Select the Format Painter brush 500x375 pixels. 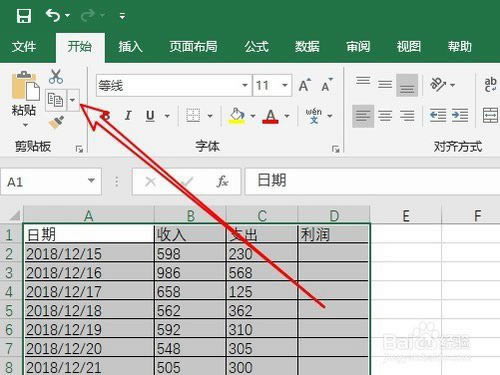click(x=56, y=122)
